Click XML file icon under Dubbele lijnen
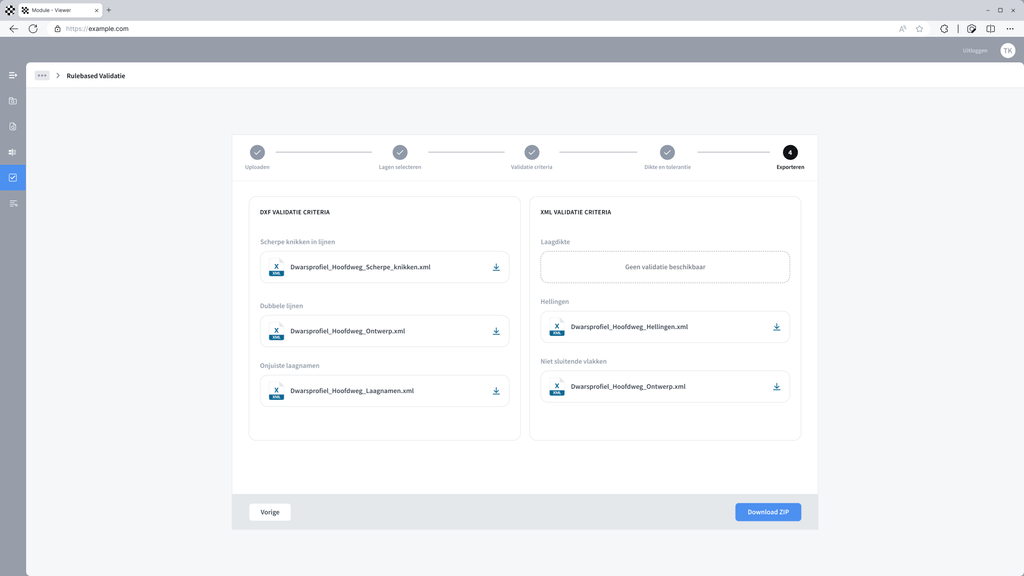 click(276, 331)
